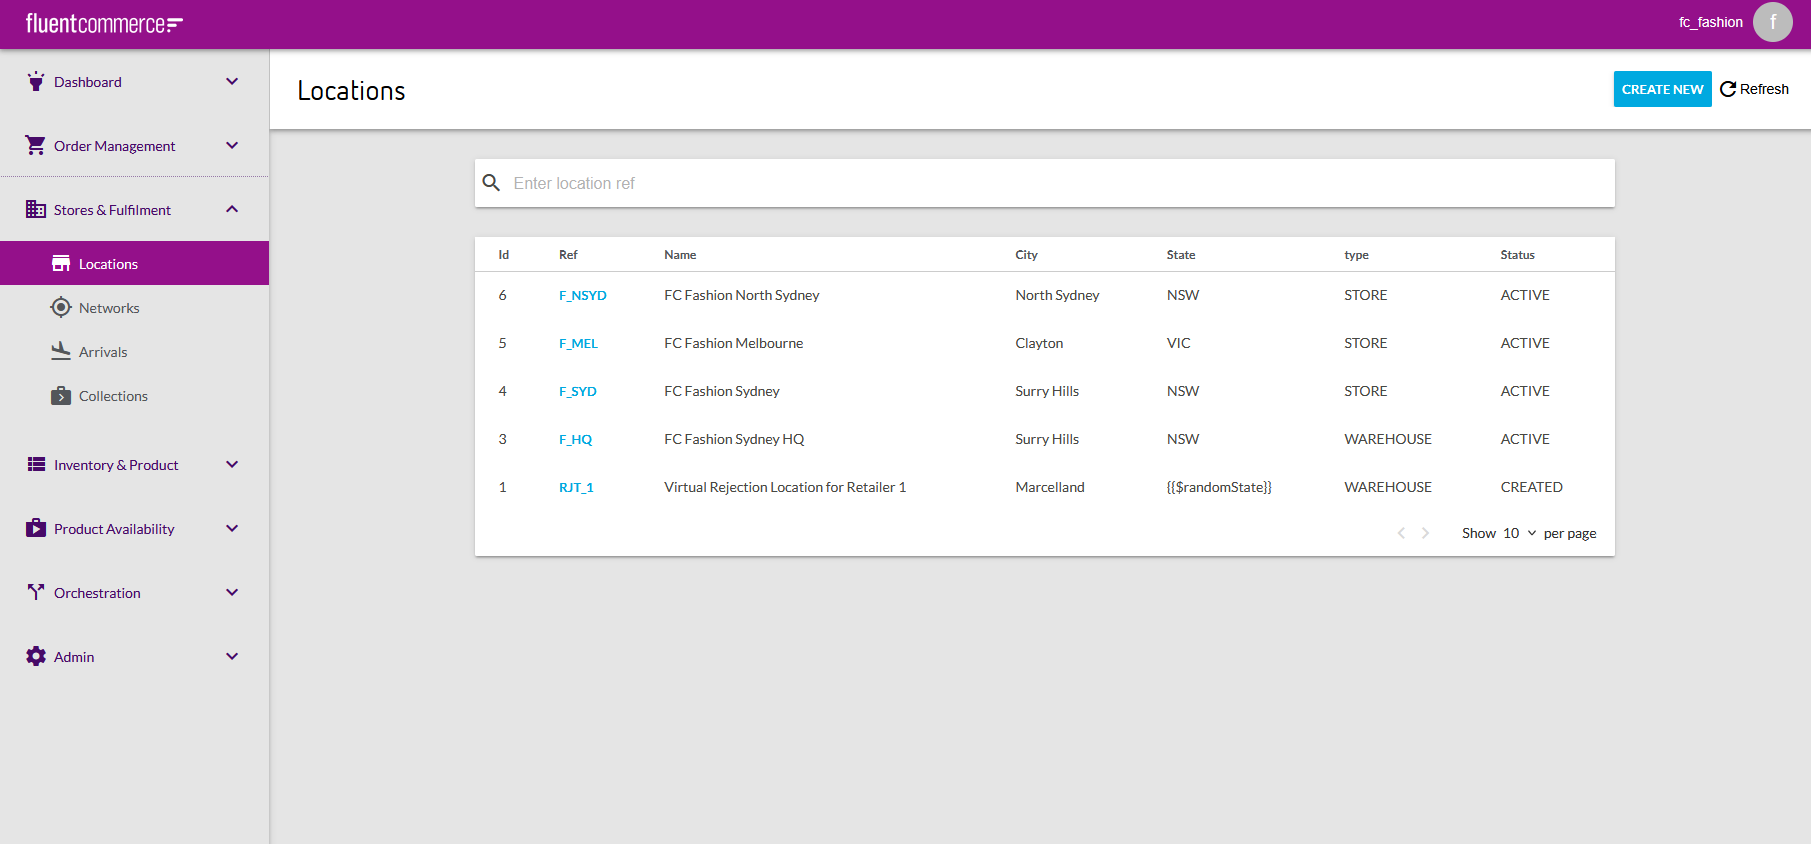1811x844 pixels.
Task: Collapse the Stores & Fulfilment section
Action: point(232,209)
